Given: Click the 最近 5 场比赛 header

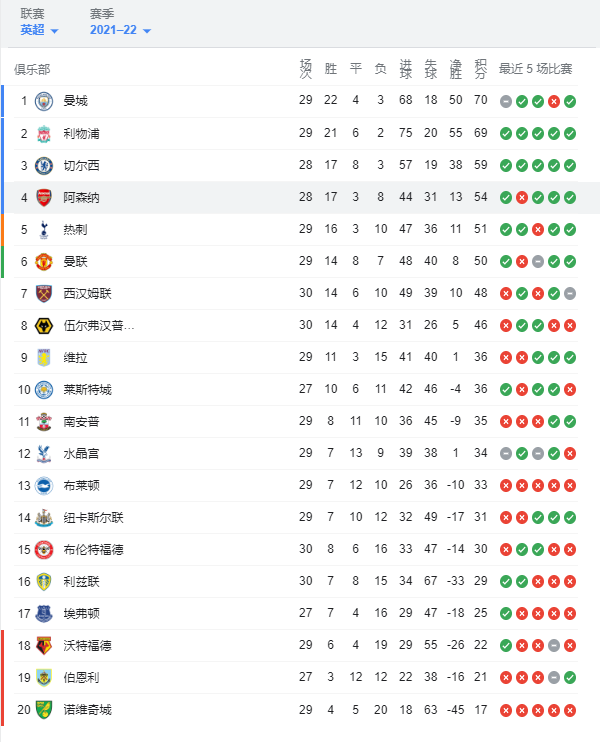Looking at the screenshot, I should tap(536, 69).
